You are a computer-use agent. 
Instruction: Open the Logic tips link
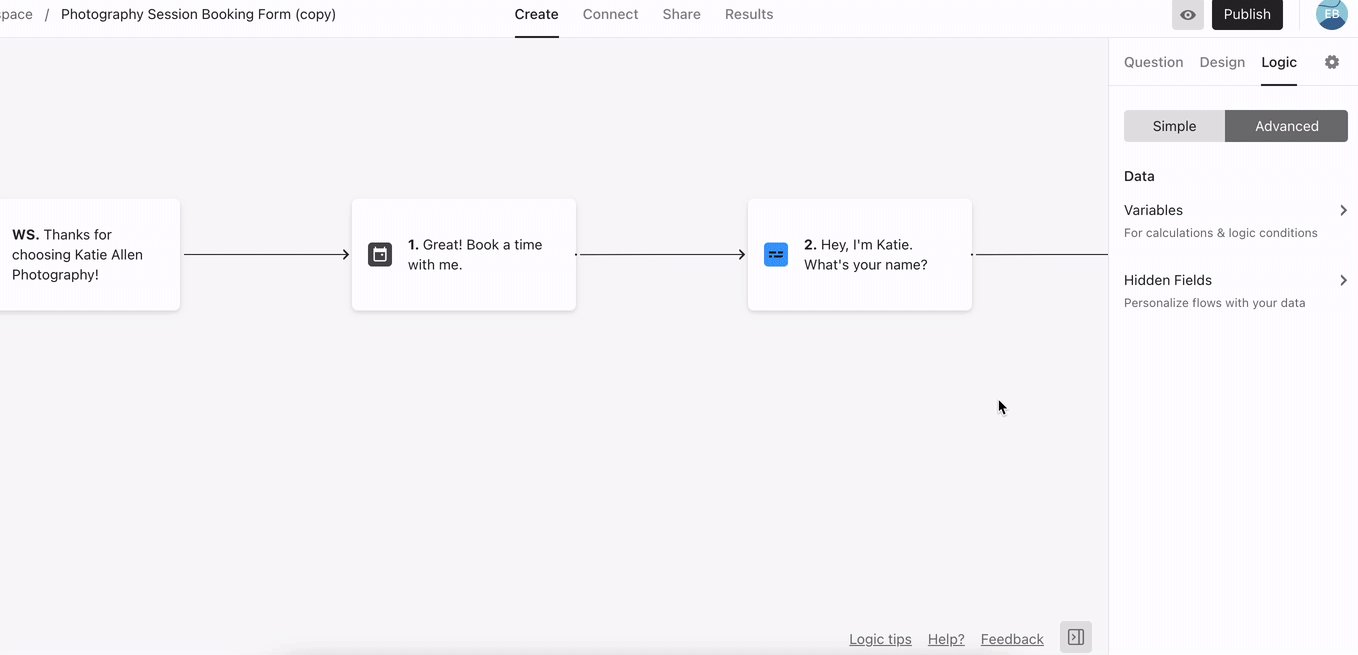point(880,639)
